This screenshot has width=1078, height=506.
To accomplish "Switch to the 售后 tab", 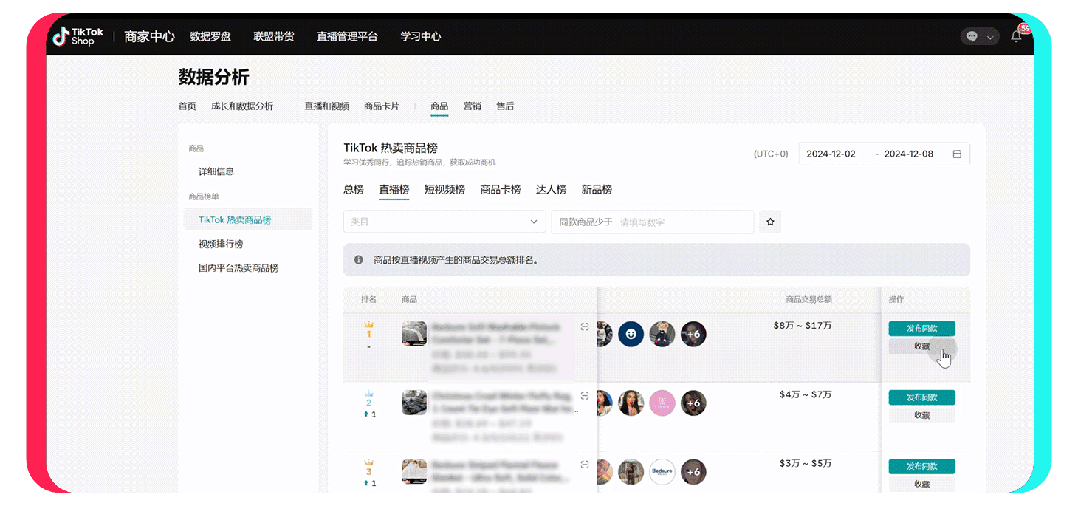I will point(505,106).
